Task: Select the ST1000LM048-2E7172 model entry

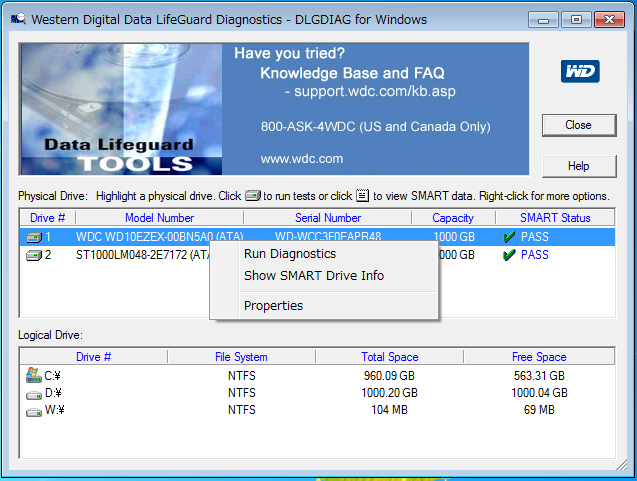Action: (x=142, y=255)
